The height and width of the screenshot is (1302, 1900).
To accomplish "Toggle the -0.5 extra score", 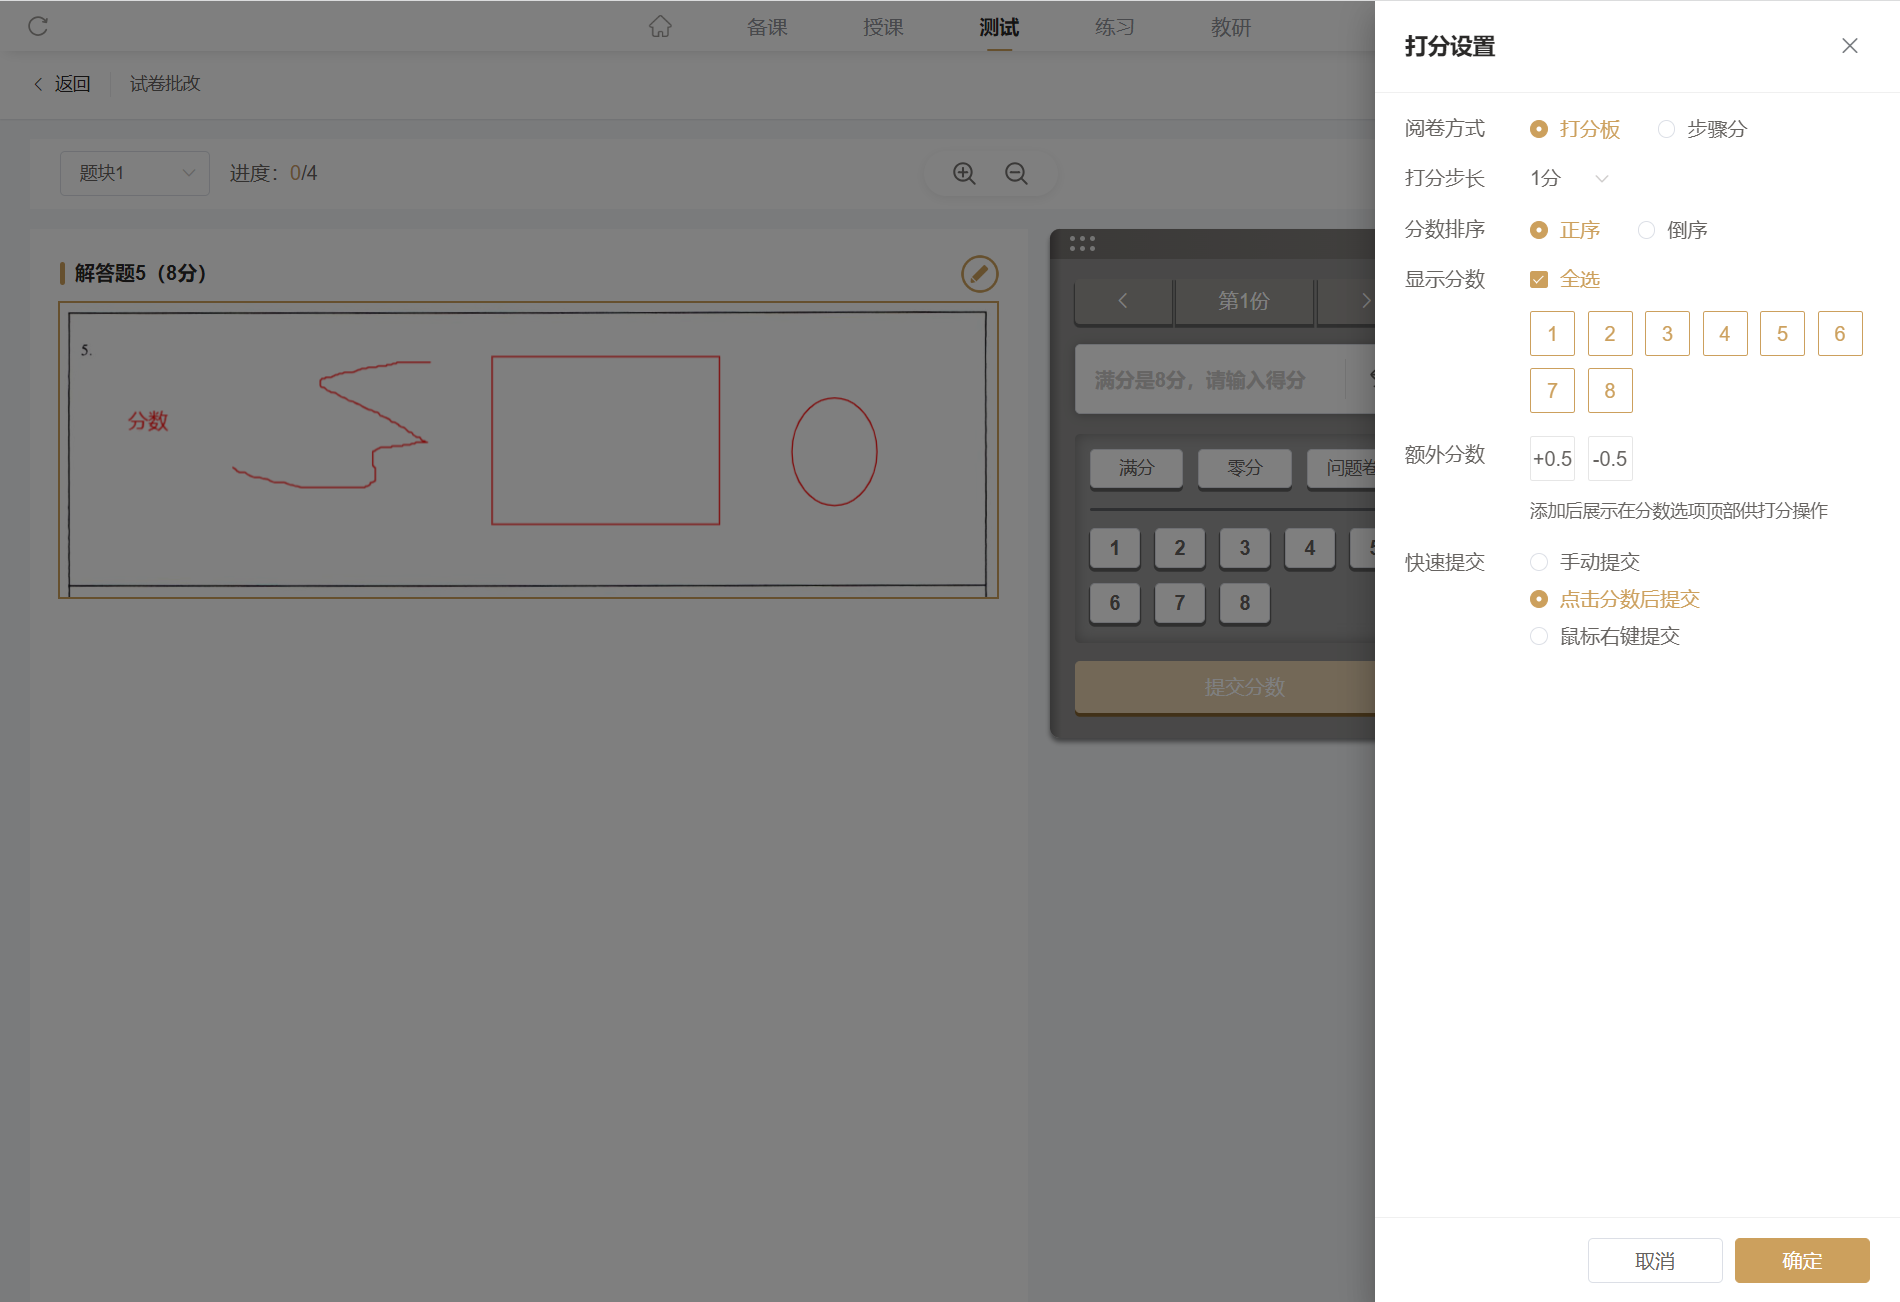I will click(1610, 459).
